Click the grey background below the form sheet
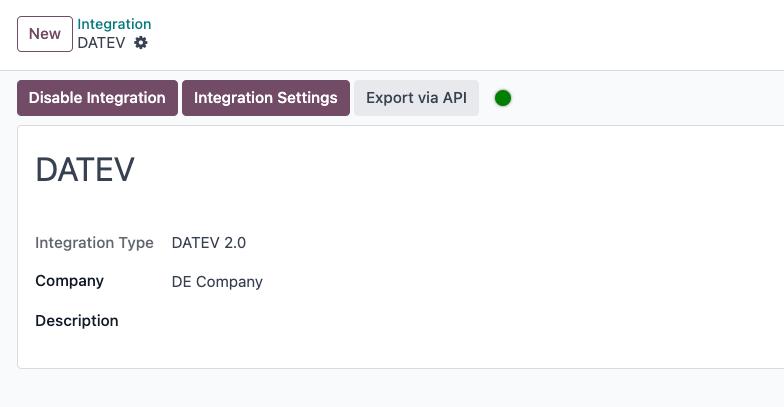 [x=400, y=389]
